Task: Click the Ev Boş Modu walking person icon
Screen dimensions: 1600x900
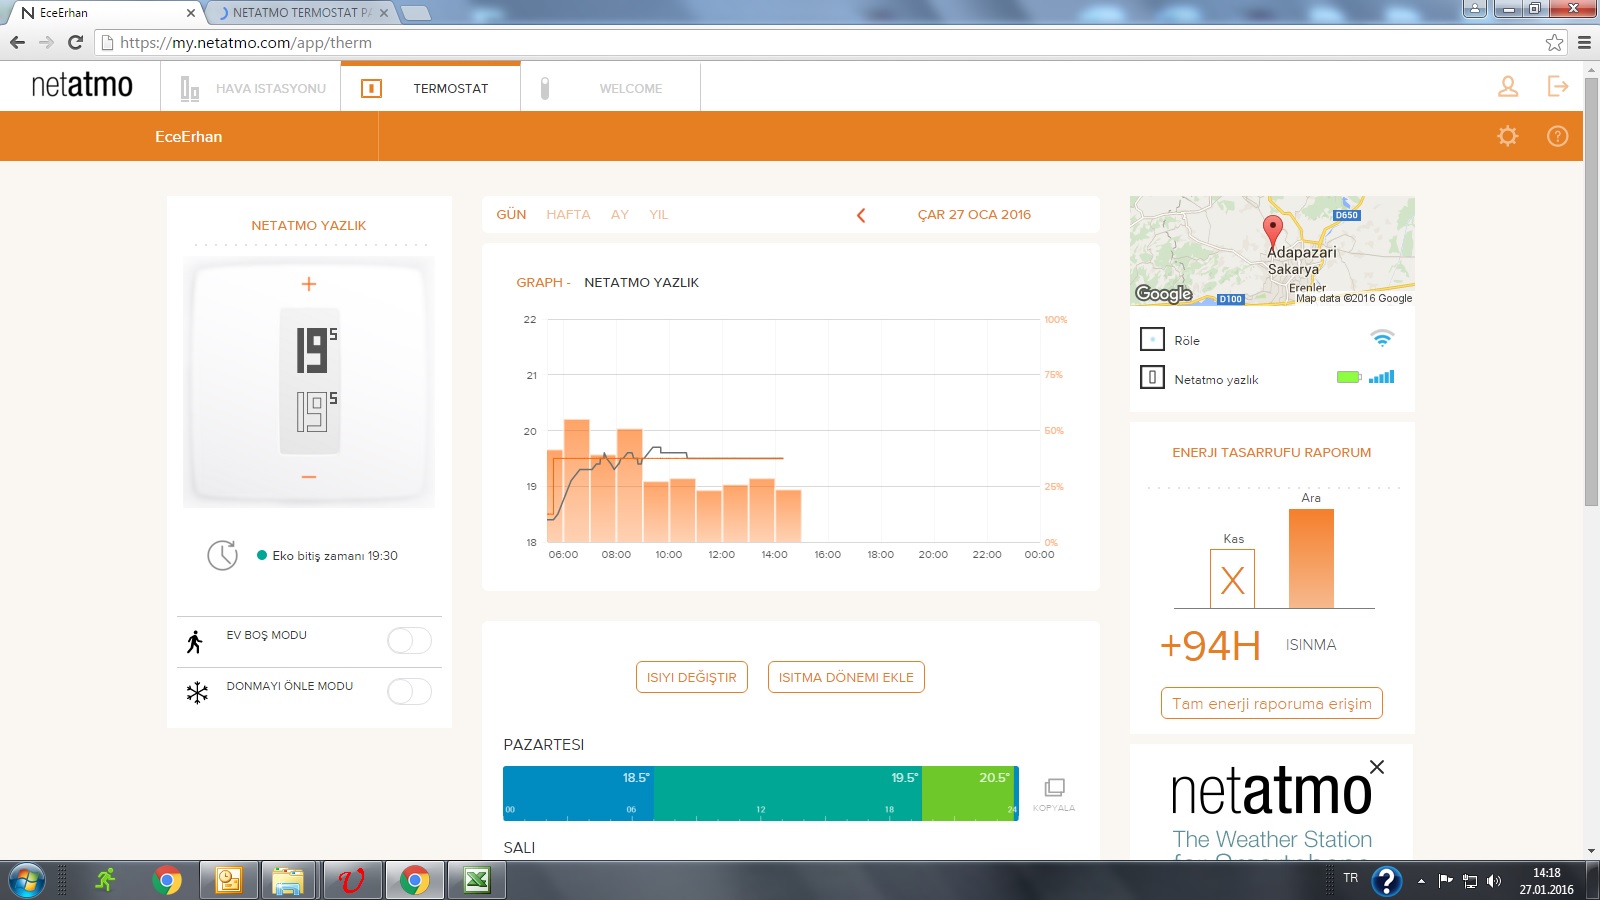Action: (x=195, y=641)
